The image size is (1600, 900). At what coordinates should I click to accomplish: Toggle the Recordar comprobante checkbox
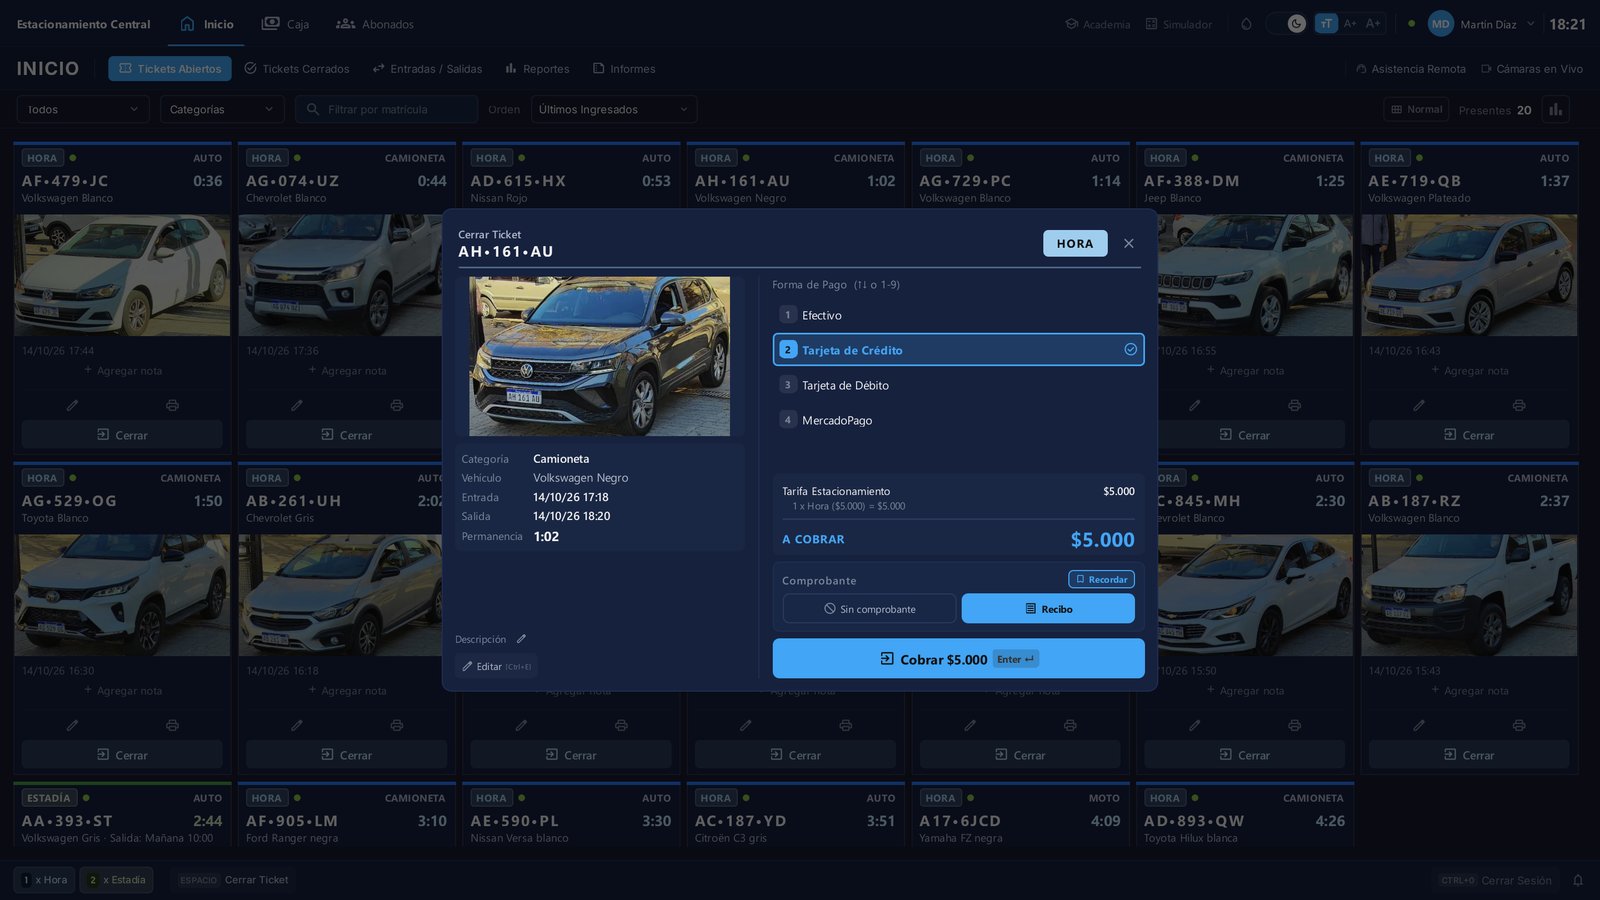point(1101,579)
